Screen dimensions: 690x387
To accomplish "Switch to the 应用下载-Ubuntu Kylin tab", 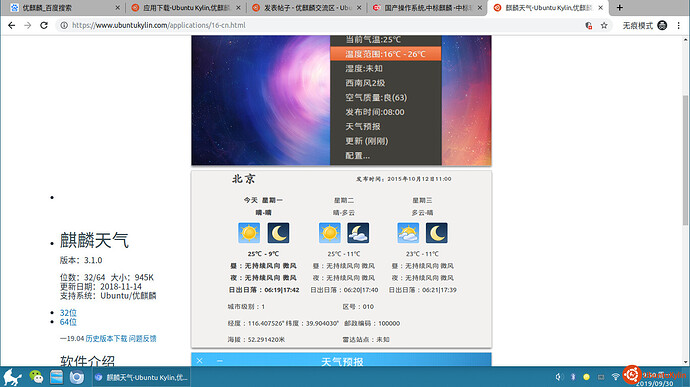I will point(185,7).
